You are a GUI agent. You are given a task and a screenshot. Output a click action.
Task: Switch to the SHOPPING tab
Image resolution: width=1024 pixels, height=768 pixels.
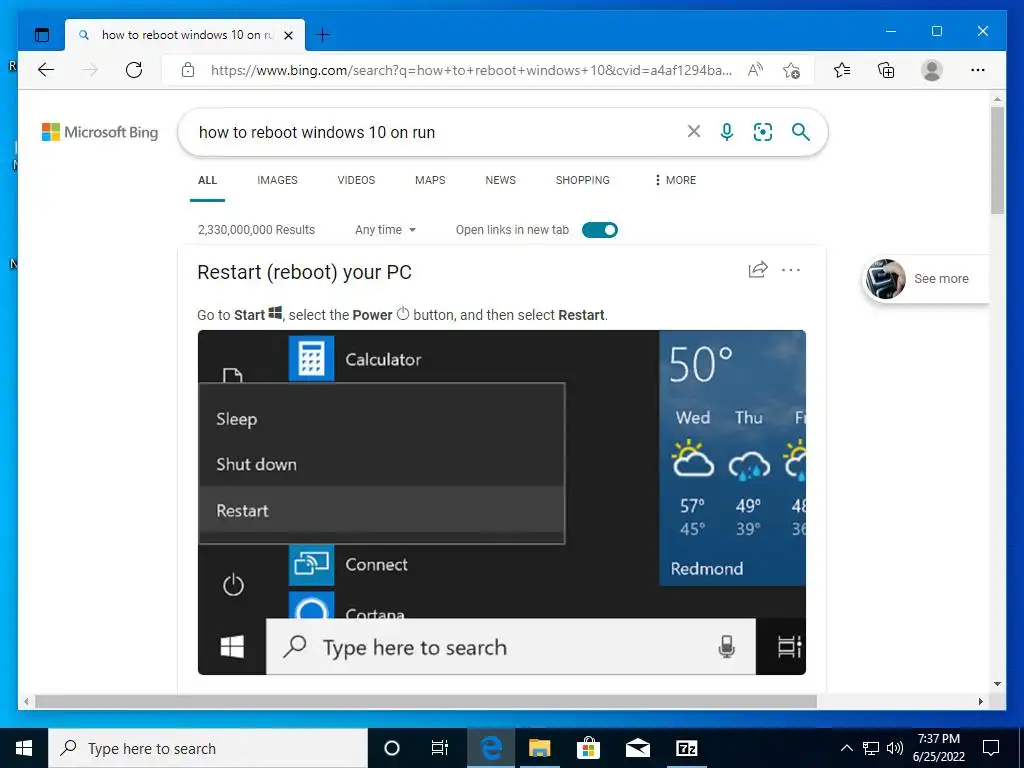coord(583,180)
